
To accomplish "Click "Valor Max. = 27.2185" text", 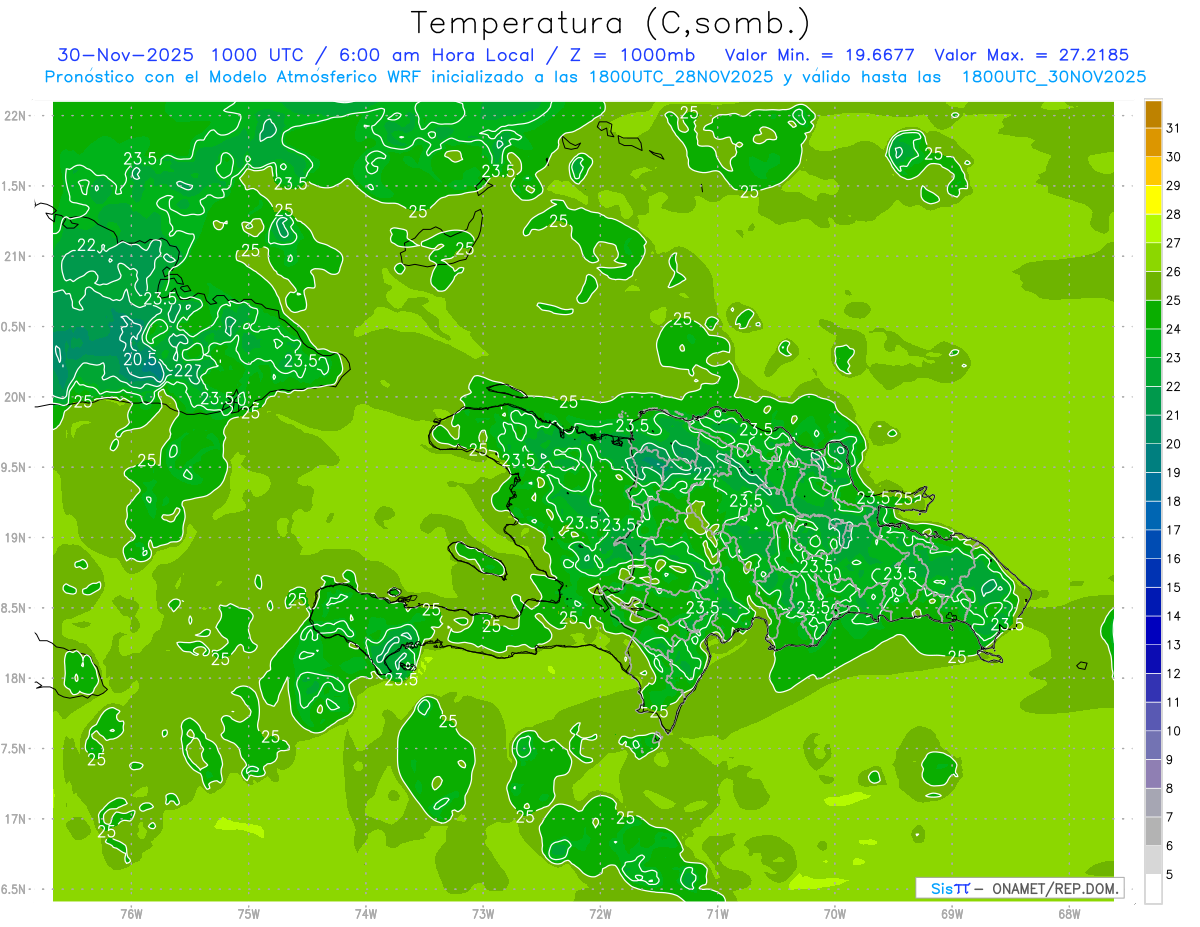I will click(x=1031, y=55).
